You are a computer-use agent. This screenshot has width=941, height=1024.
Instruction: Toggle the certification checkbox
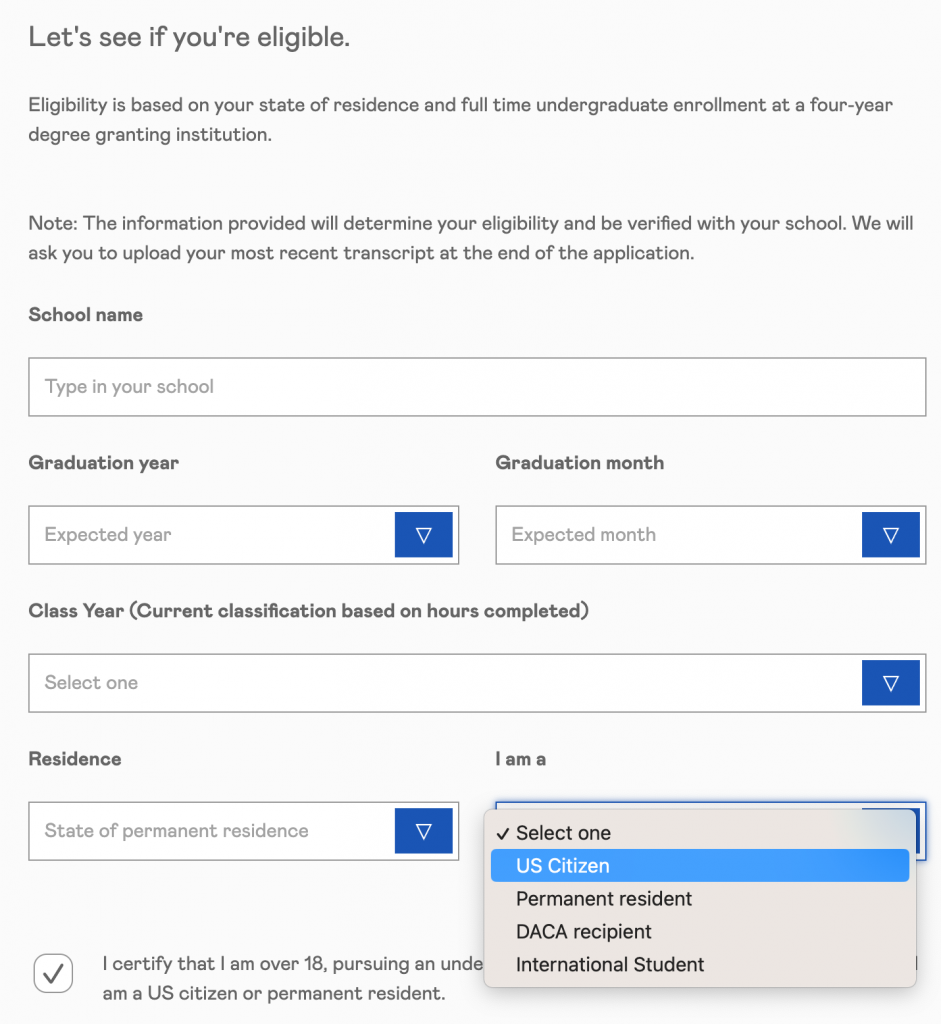click(x=53, y=972)
